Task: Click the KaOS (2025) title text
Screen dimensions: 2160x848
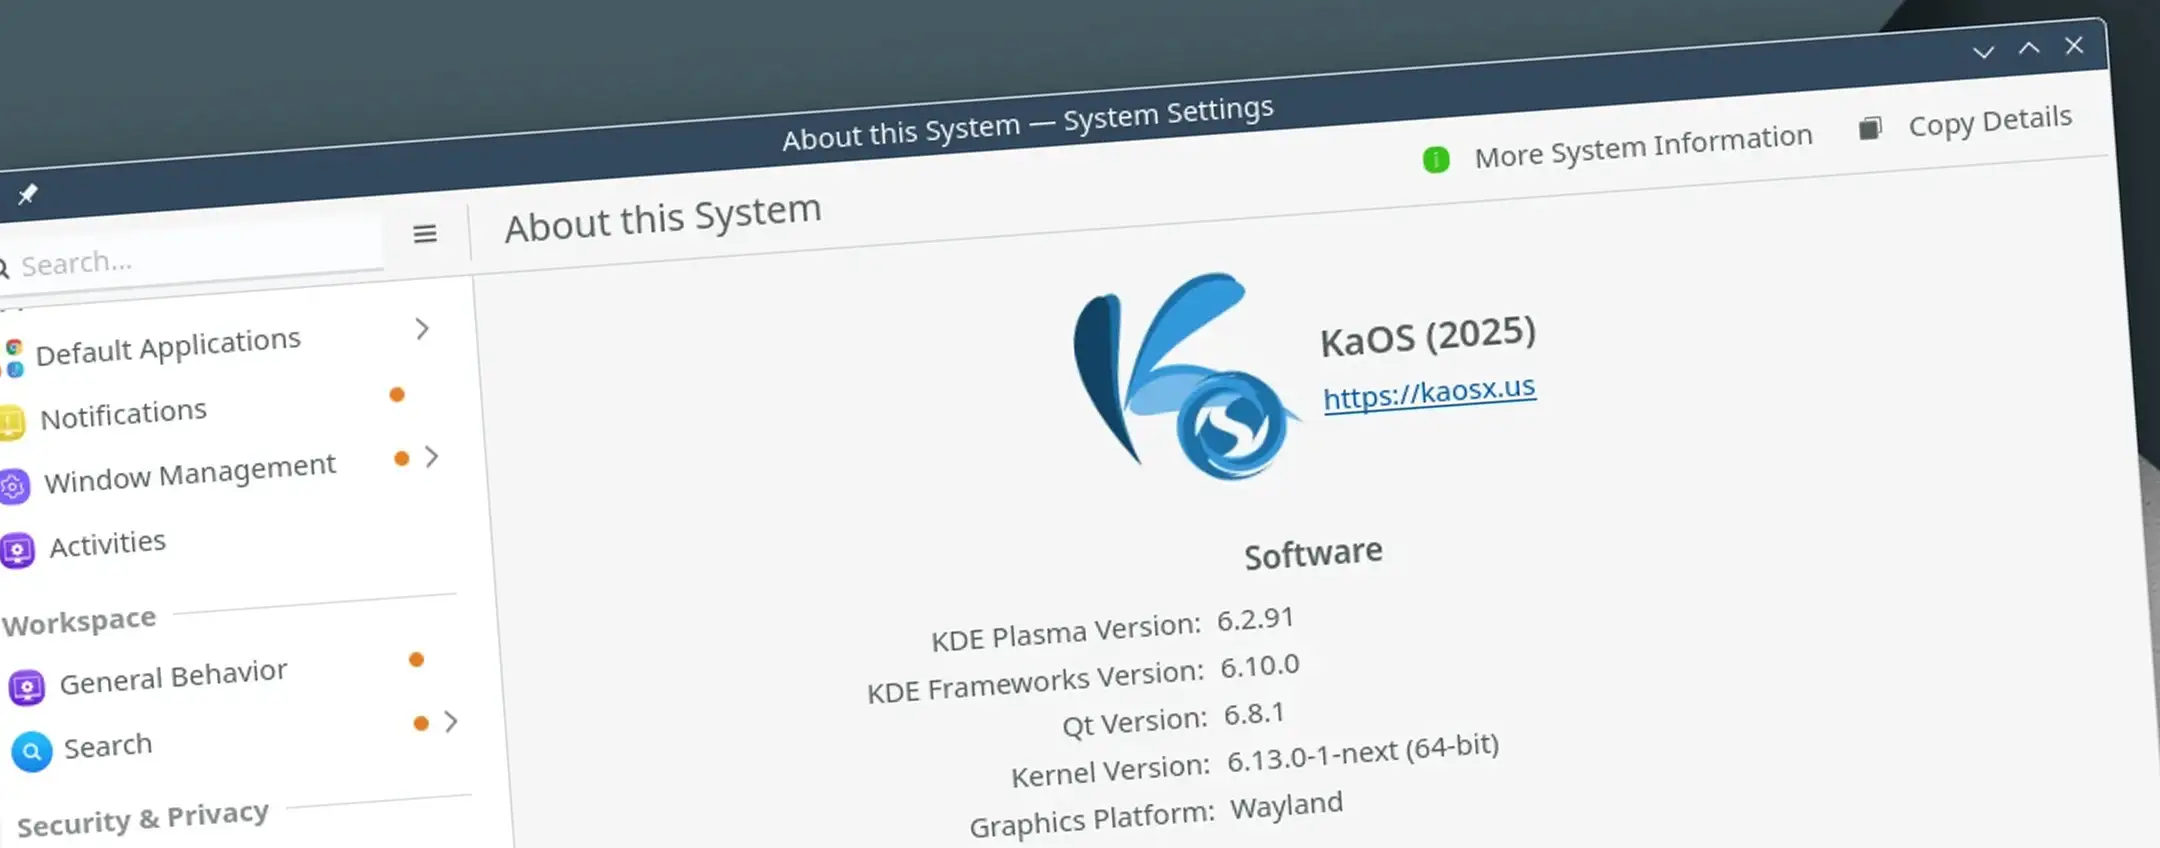Action: click(x=1428, y=336)
